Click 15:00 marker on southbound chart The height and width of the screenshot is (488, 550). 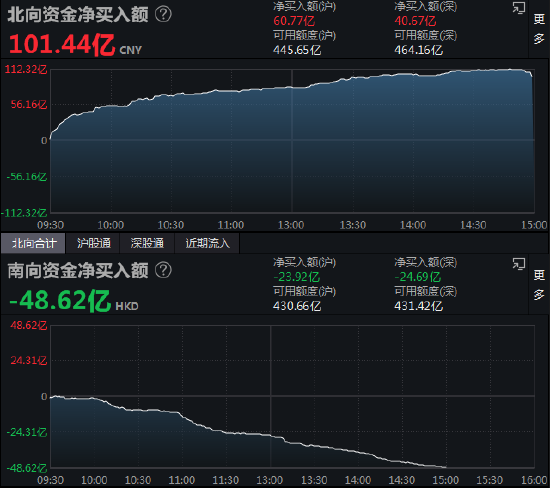(445, 480)
